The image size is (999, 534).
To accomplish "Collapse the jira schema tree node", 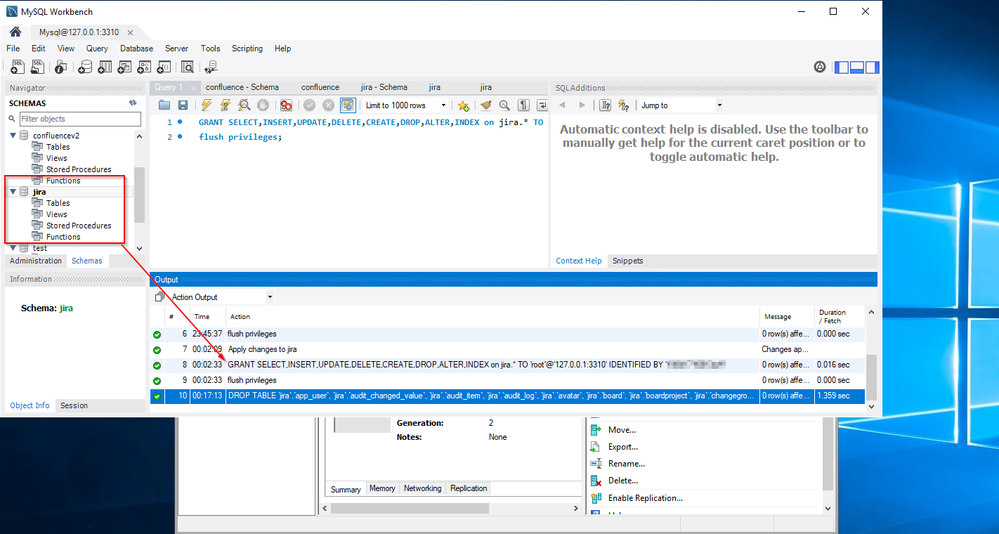I will 13,191.
